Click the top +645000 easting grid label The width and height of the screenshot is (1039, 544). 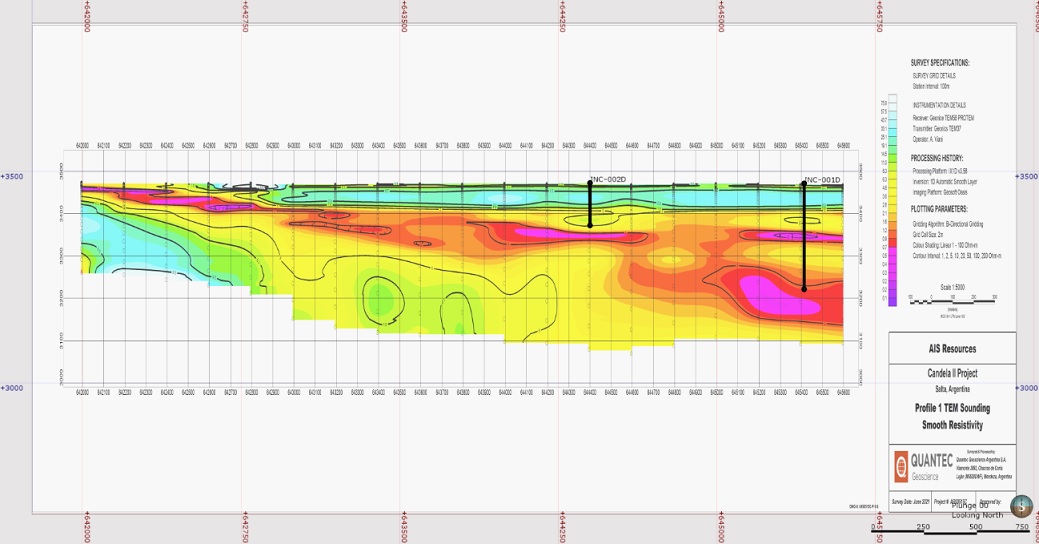point(721,17)
